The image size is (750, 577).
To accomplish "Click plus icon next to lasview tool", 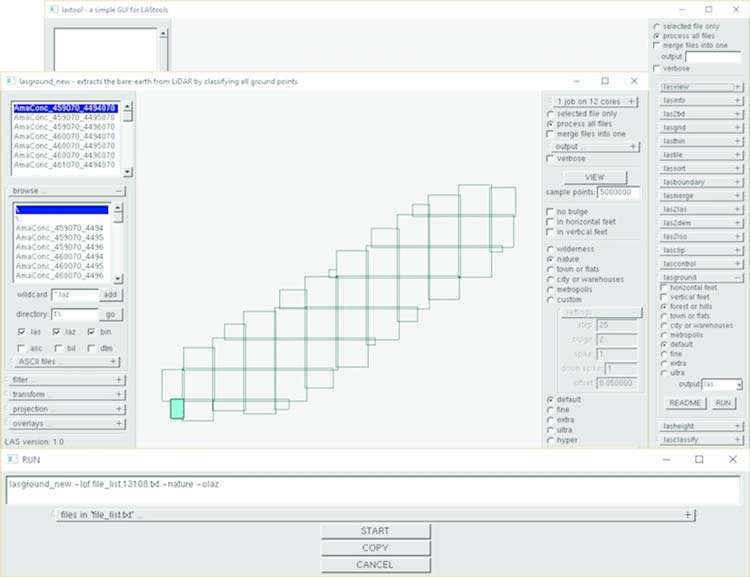I will click(x=738, y=87).
